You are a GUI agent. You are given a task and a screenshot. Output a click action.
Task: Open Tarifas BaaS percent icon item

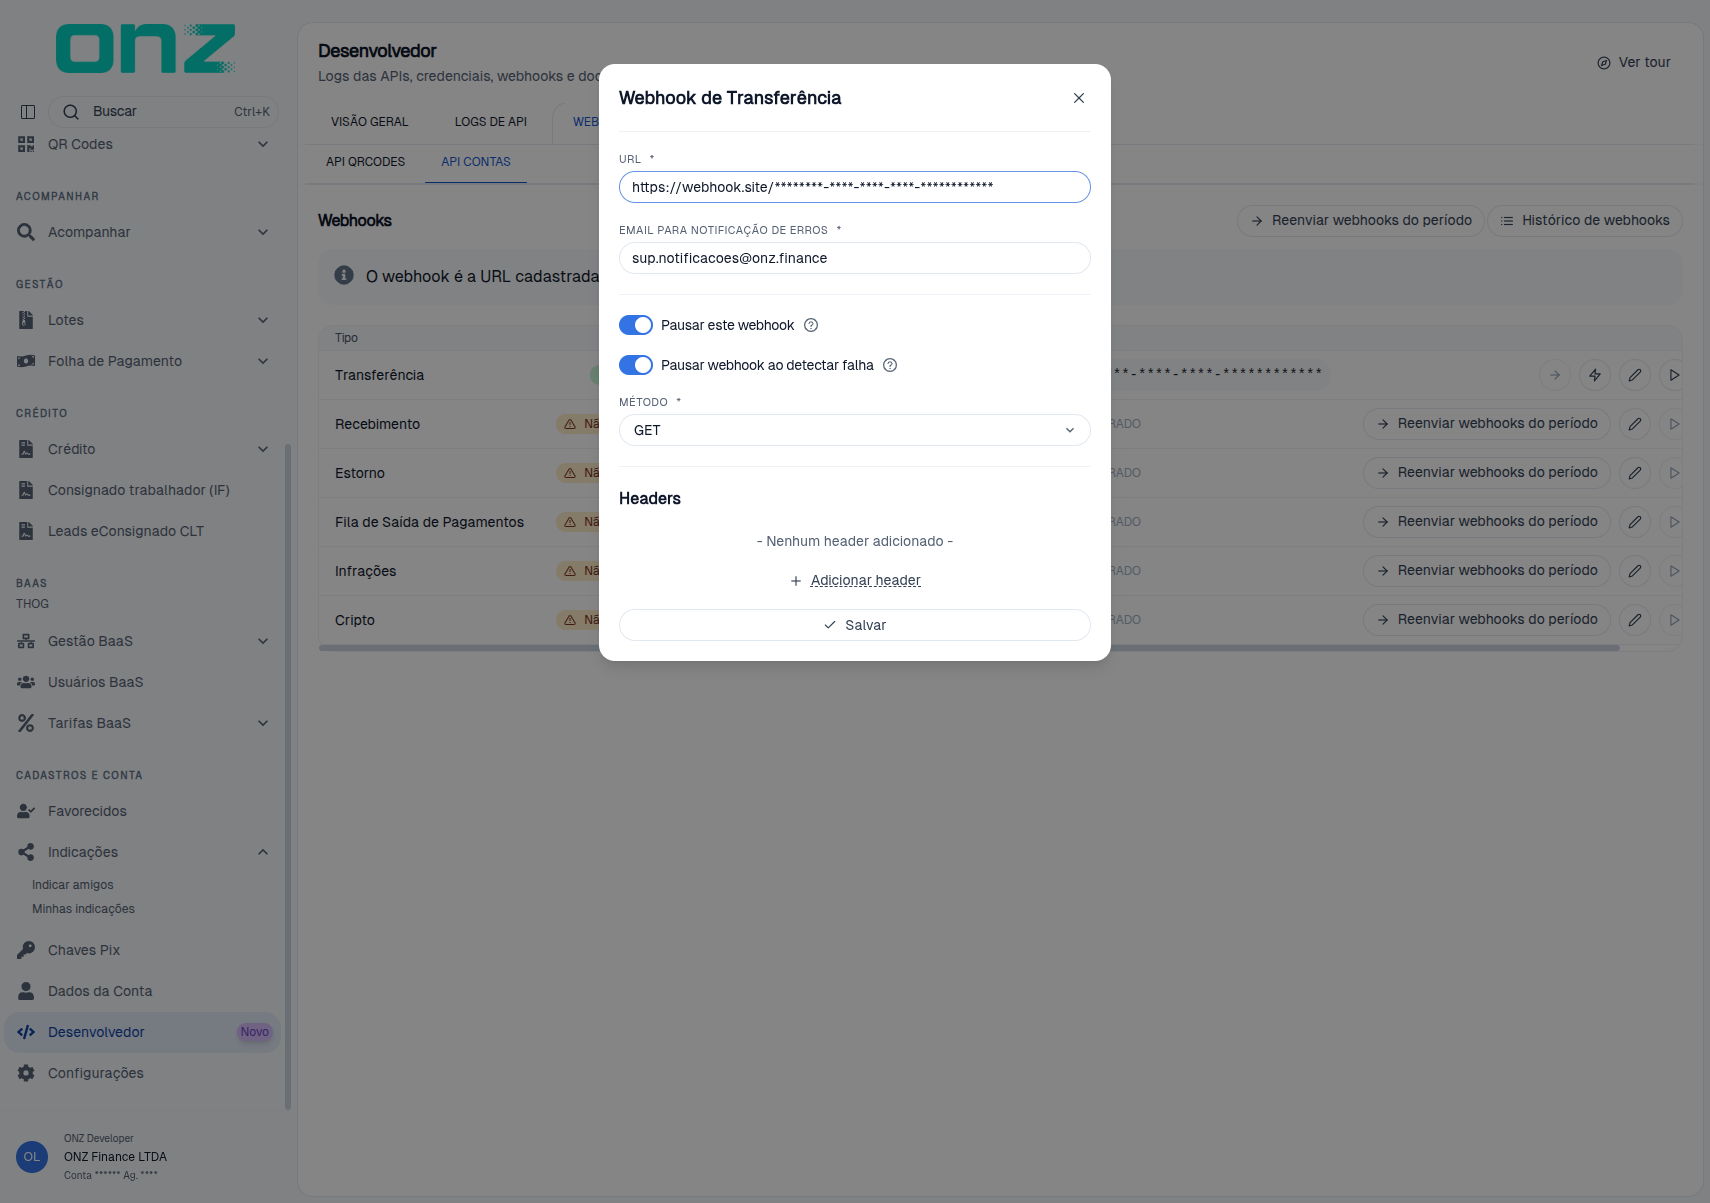(x=26, y=723)
